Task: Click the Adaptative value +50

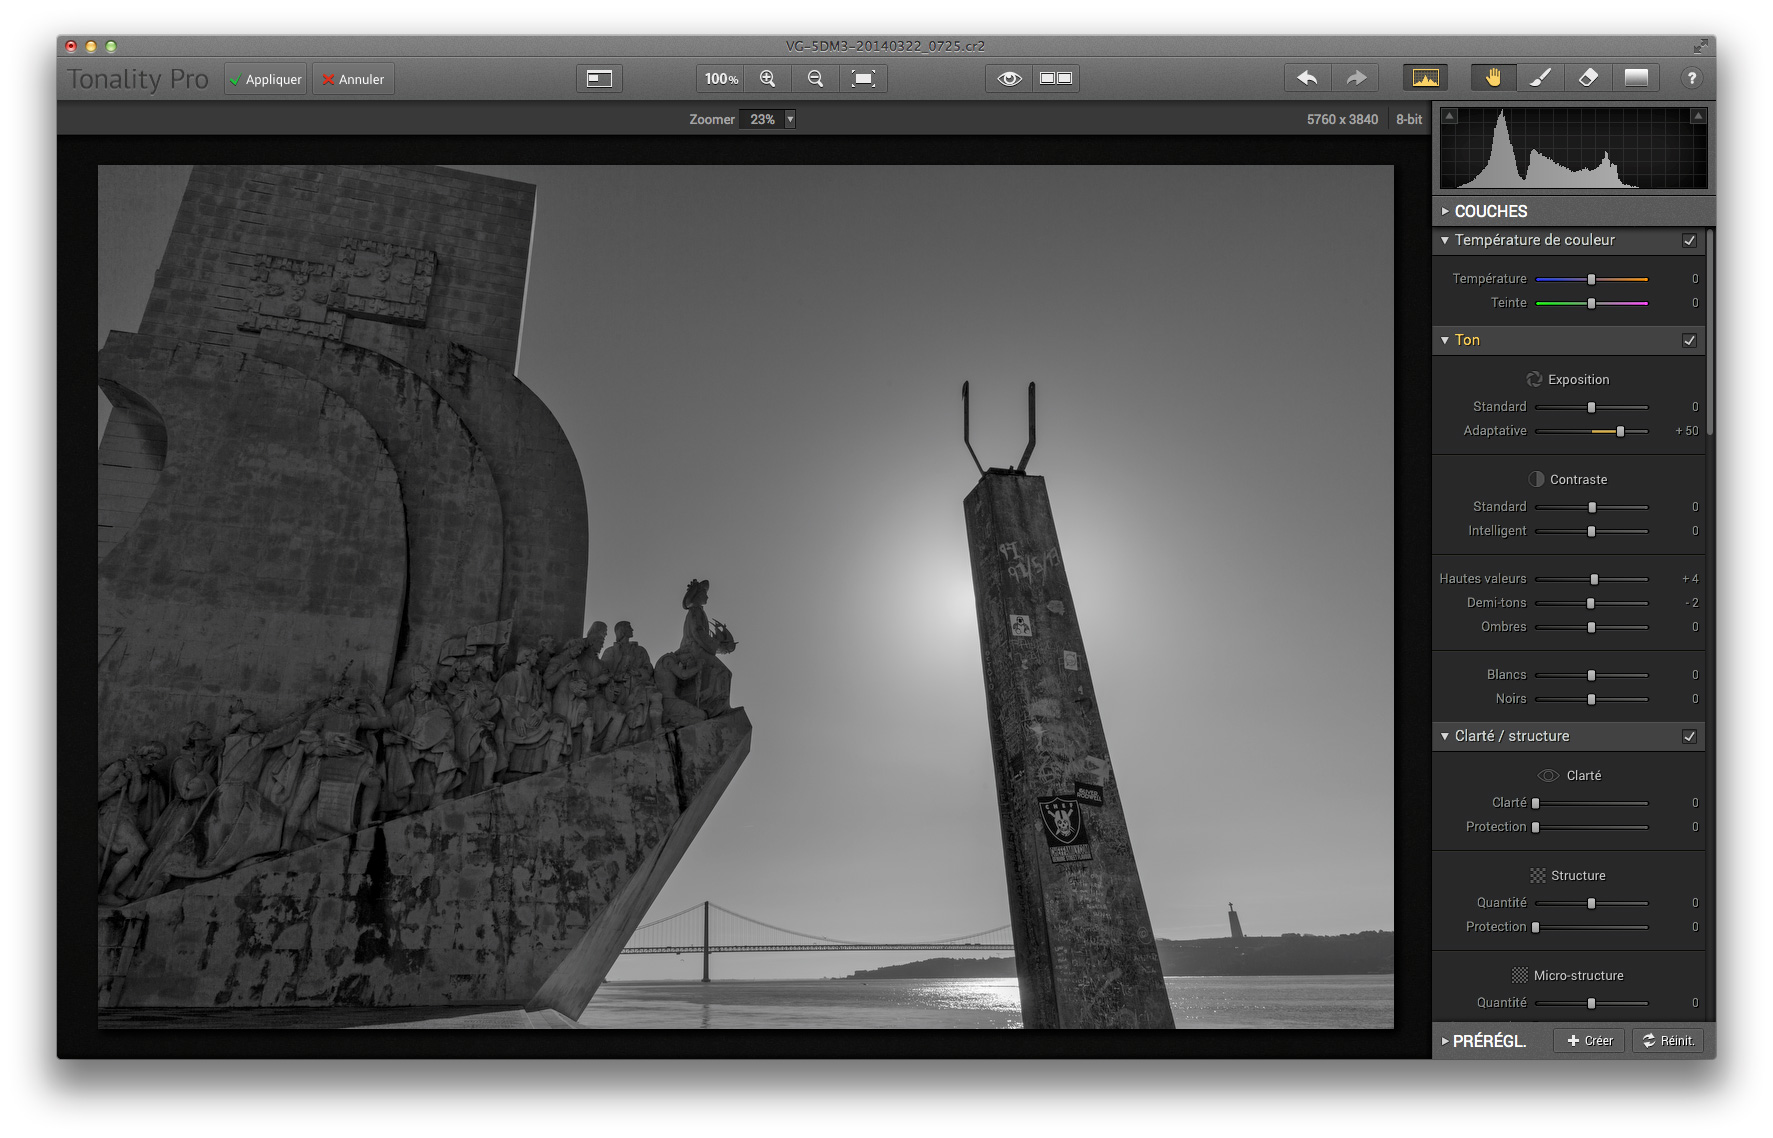Action: [1686, 431]
